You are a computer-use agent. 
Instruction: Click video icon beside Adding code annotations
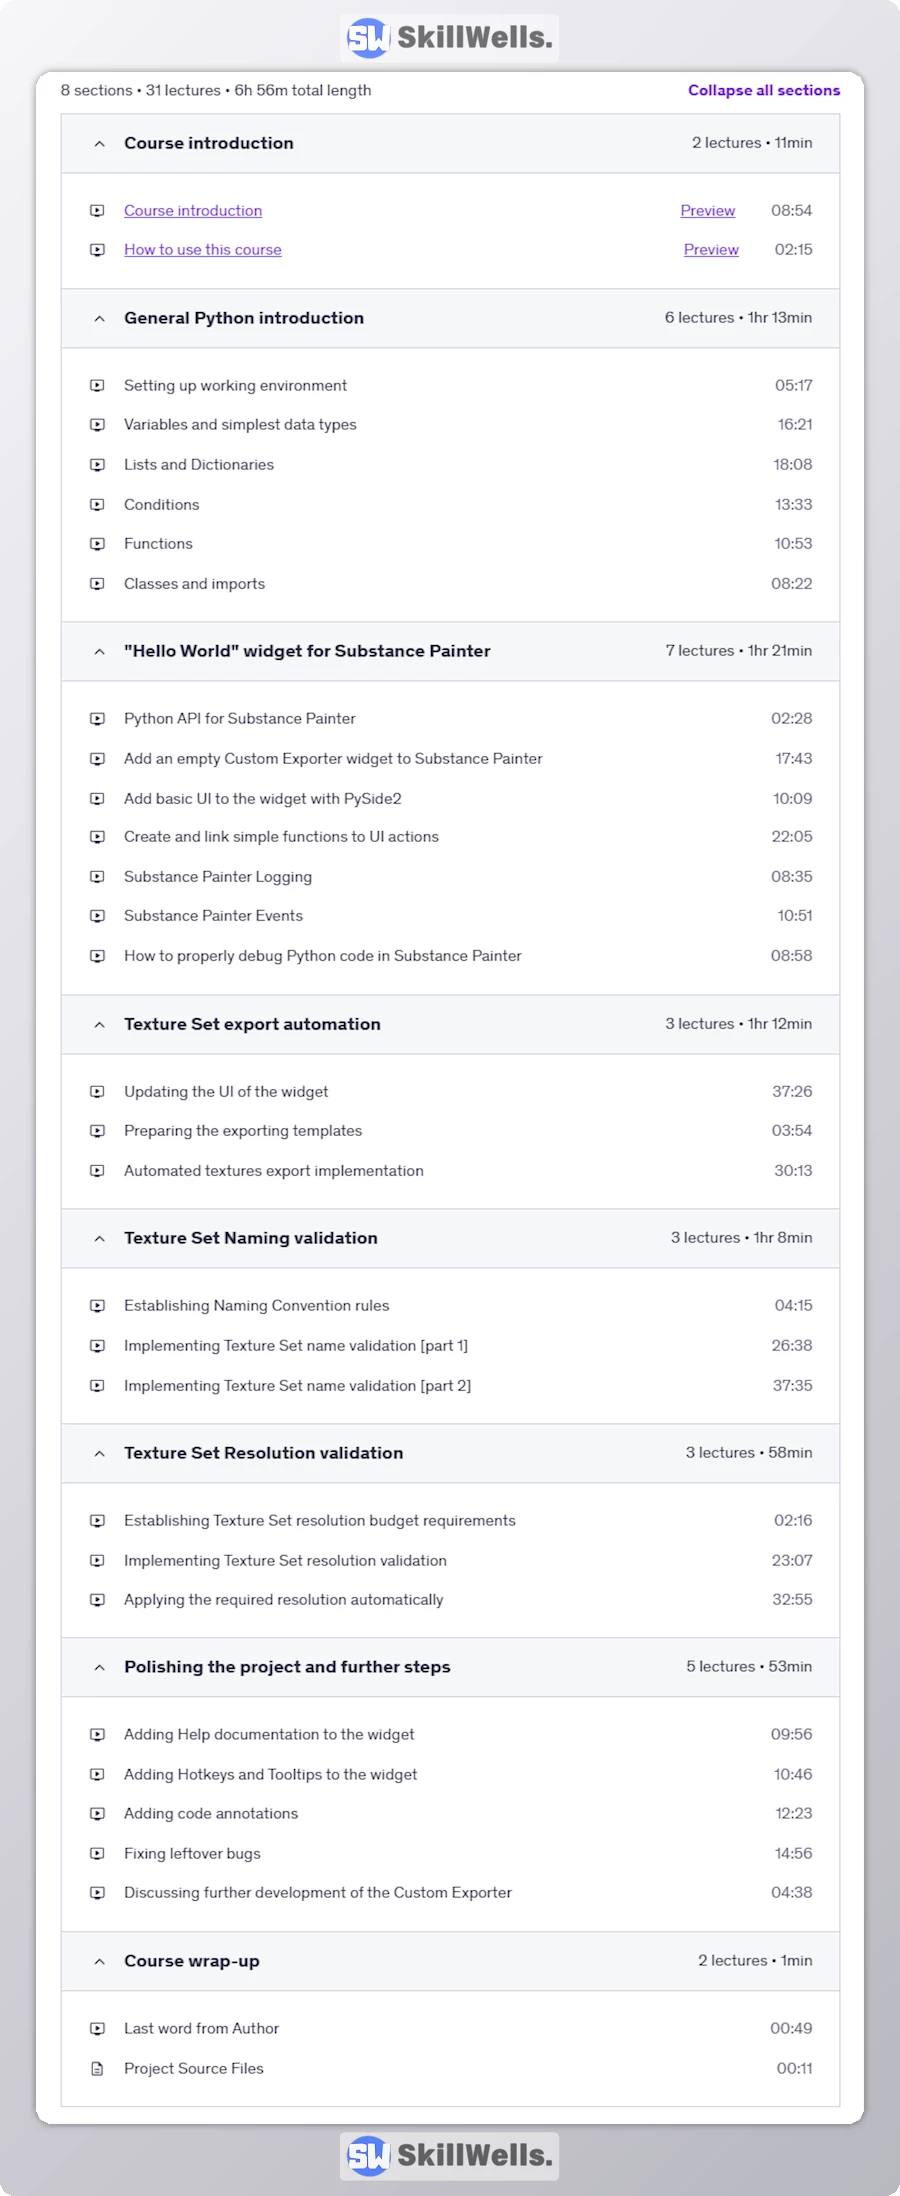point(97,1814)
